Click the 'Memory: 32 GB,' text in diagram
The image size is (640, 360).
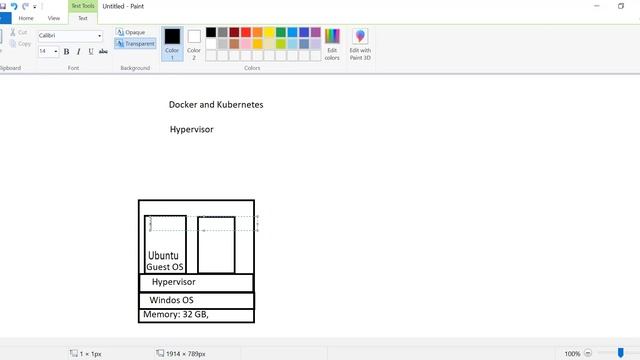176,314
